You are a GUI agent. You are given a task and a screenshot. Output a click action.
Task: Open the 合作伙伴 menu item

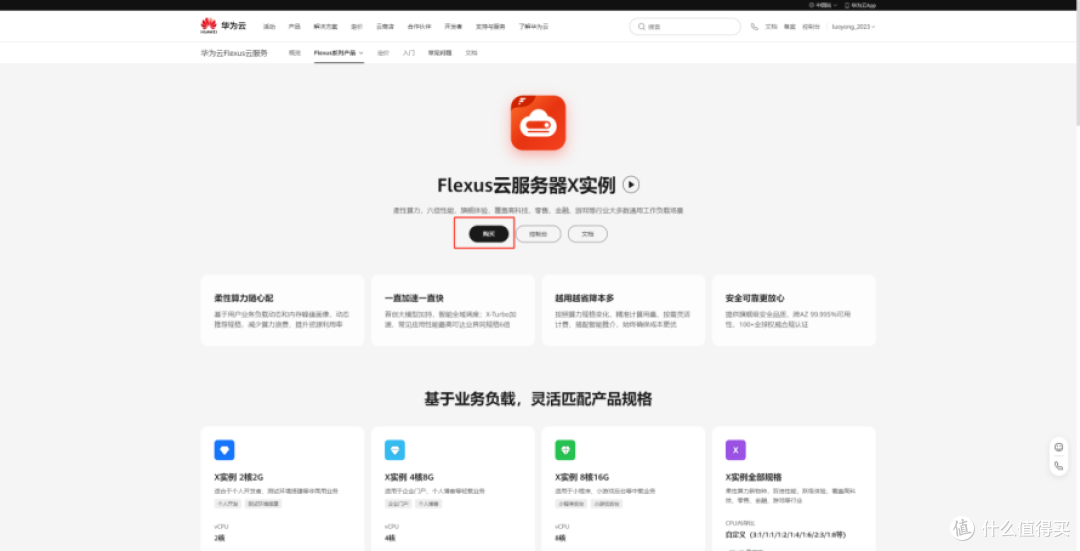(419, 27)
